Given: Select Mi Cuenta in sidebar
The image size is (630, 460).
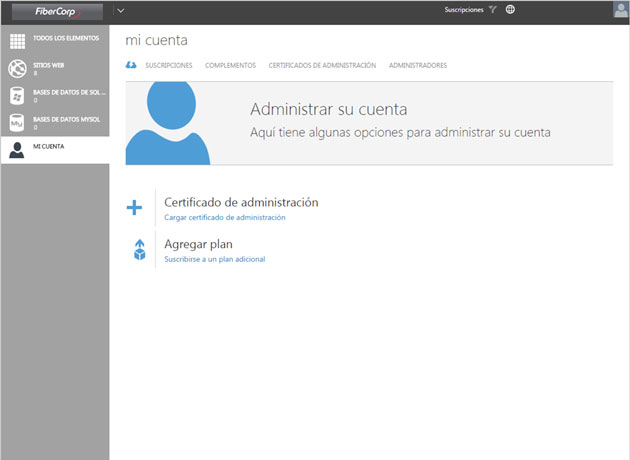Looking at the screenshot, I should [54, 148].
